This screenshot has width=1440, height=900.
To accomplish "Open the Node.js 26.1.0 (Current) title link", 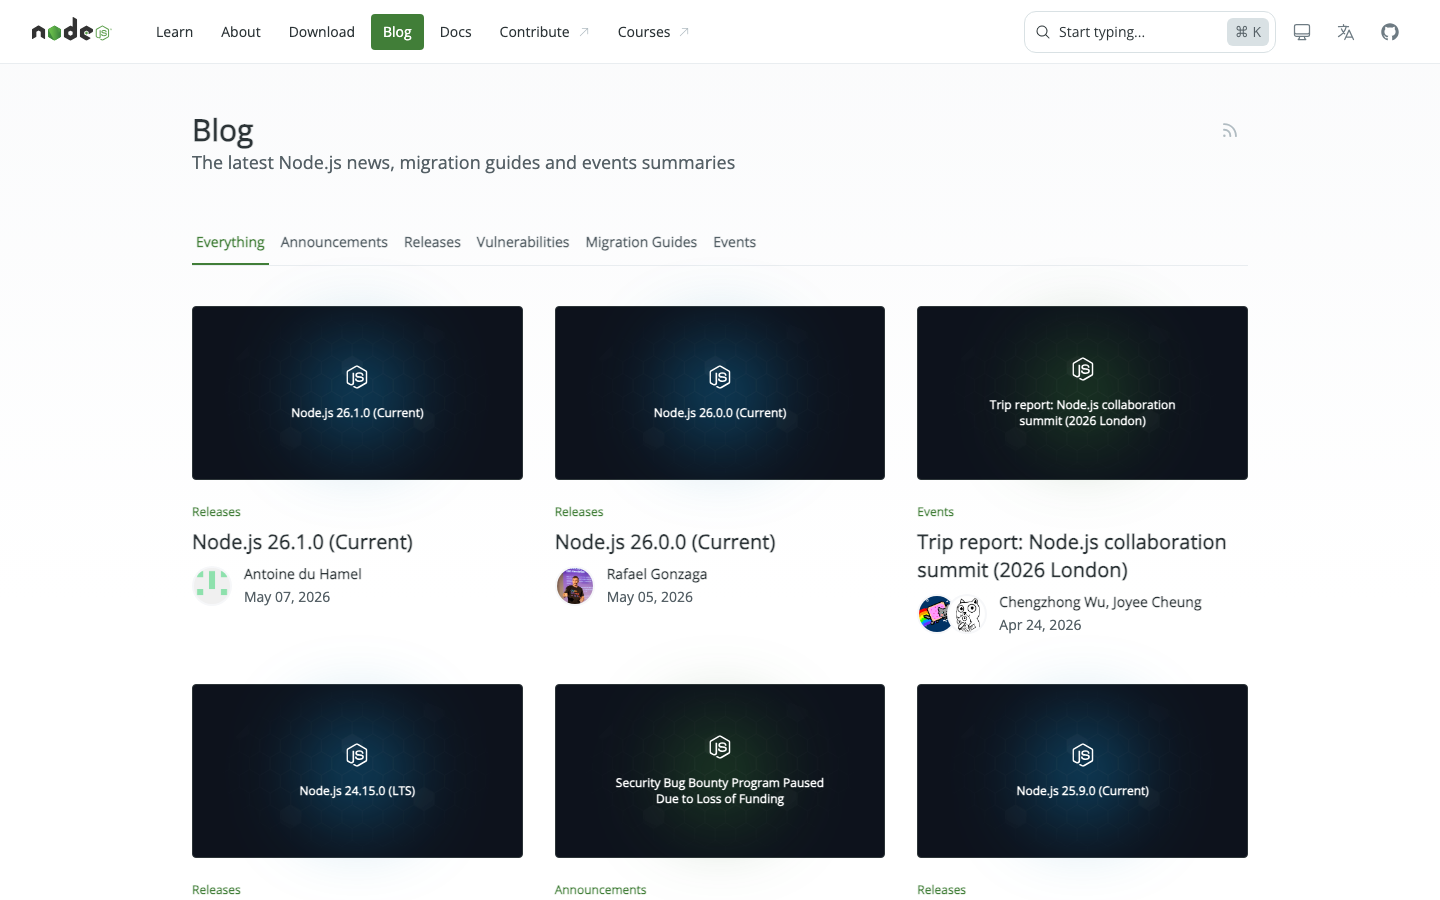I will [302, 542].
